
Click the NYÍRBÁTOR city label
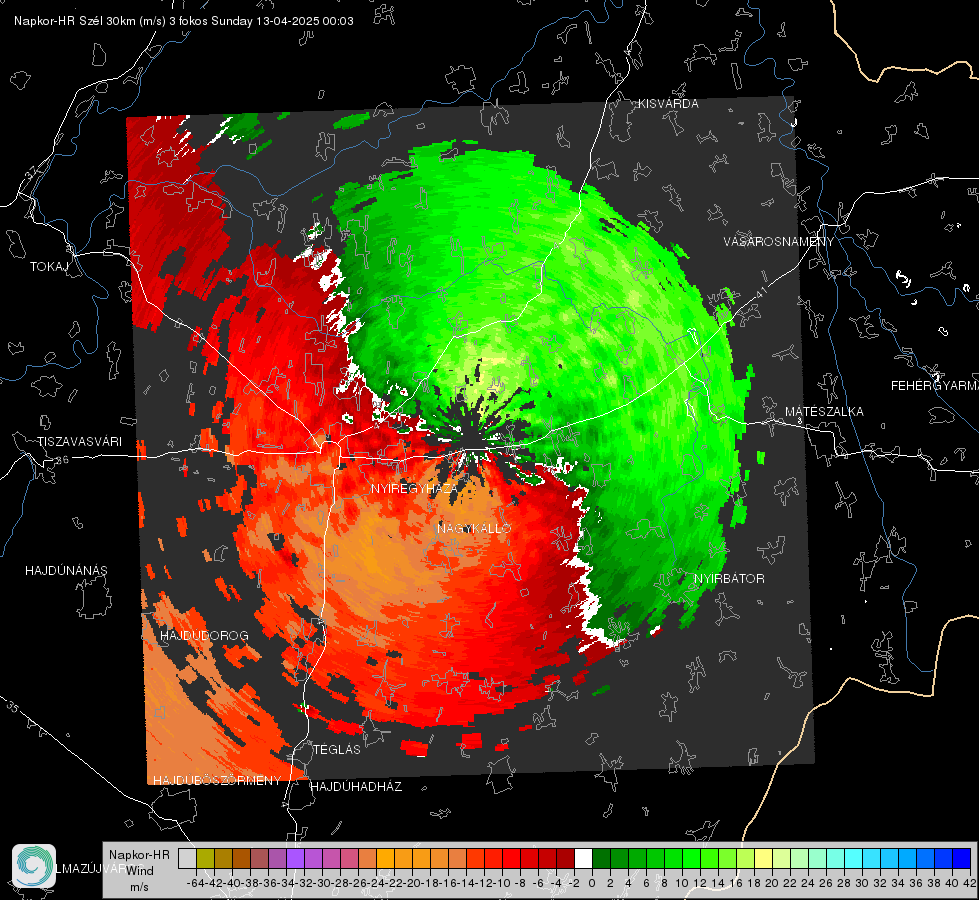pyautogui.click(x=729, y=578)
